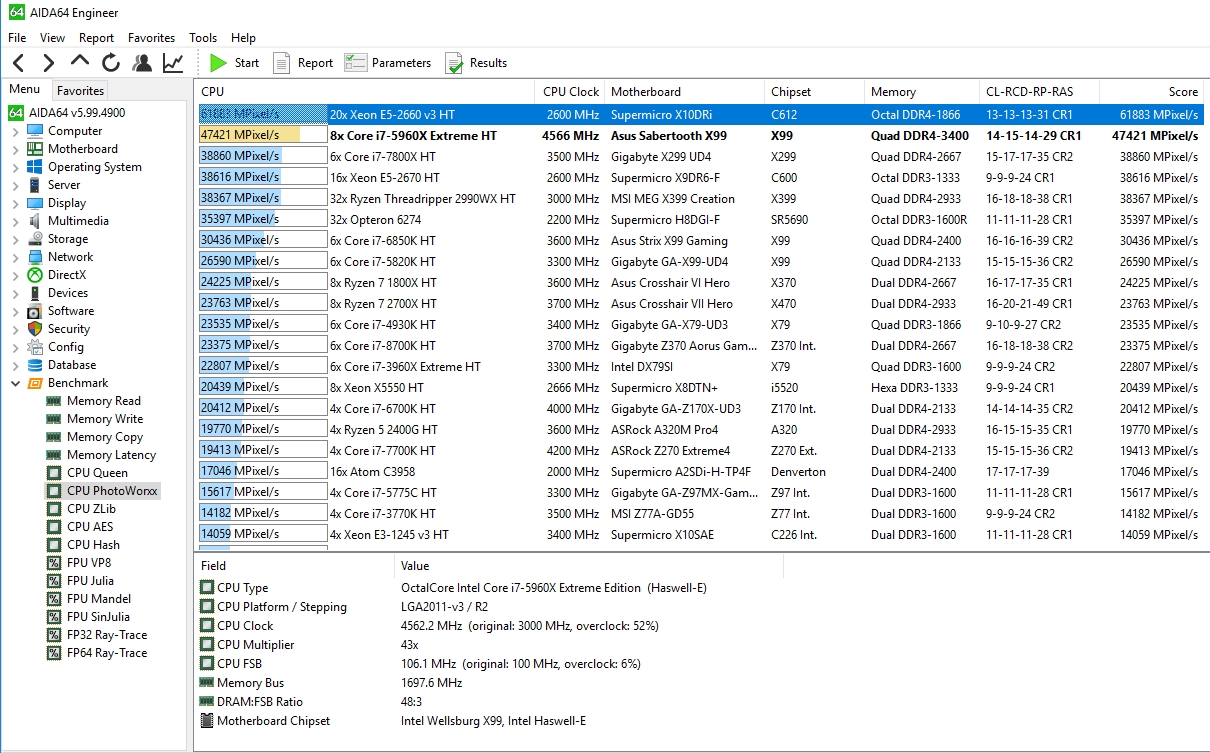Open the Report toolbar button
The image size is (1210, 753).
pos(303,63)
